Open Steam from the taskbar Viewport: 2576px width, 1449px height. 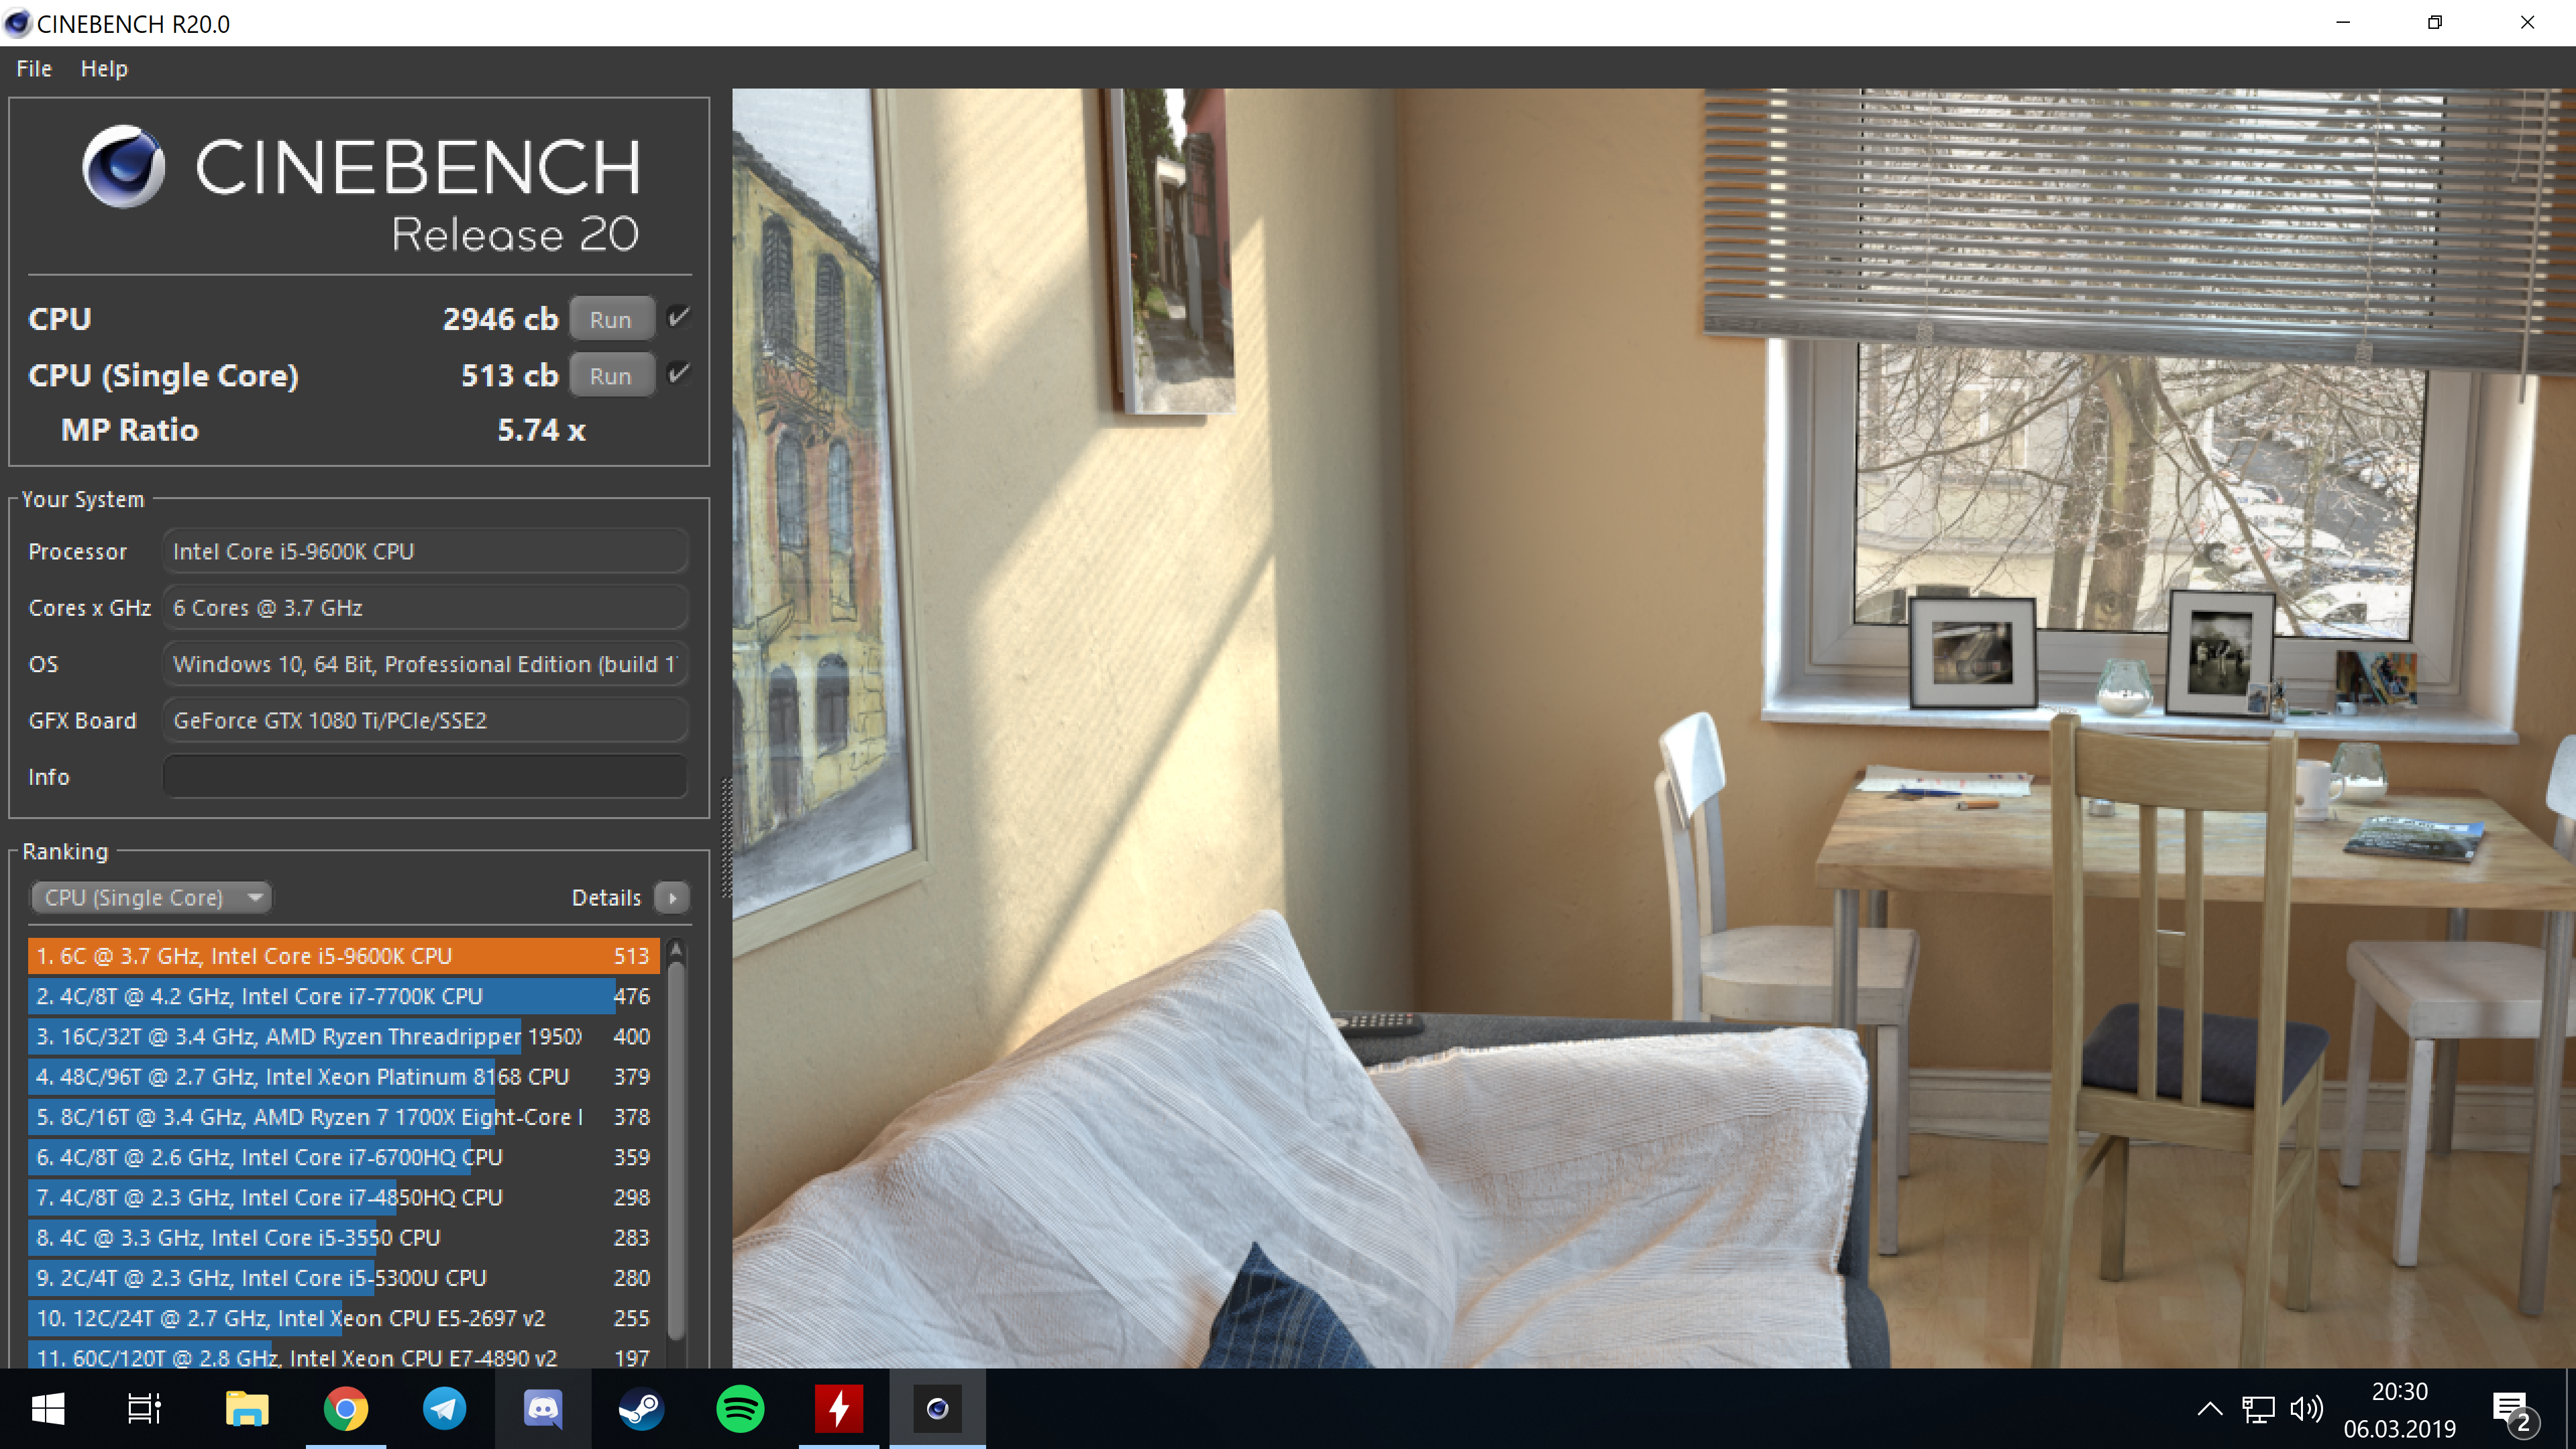click(x=641, y=1409)
